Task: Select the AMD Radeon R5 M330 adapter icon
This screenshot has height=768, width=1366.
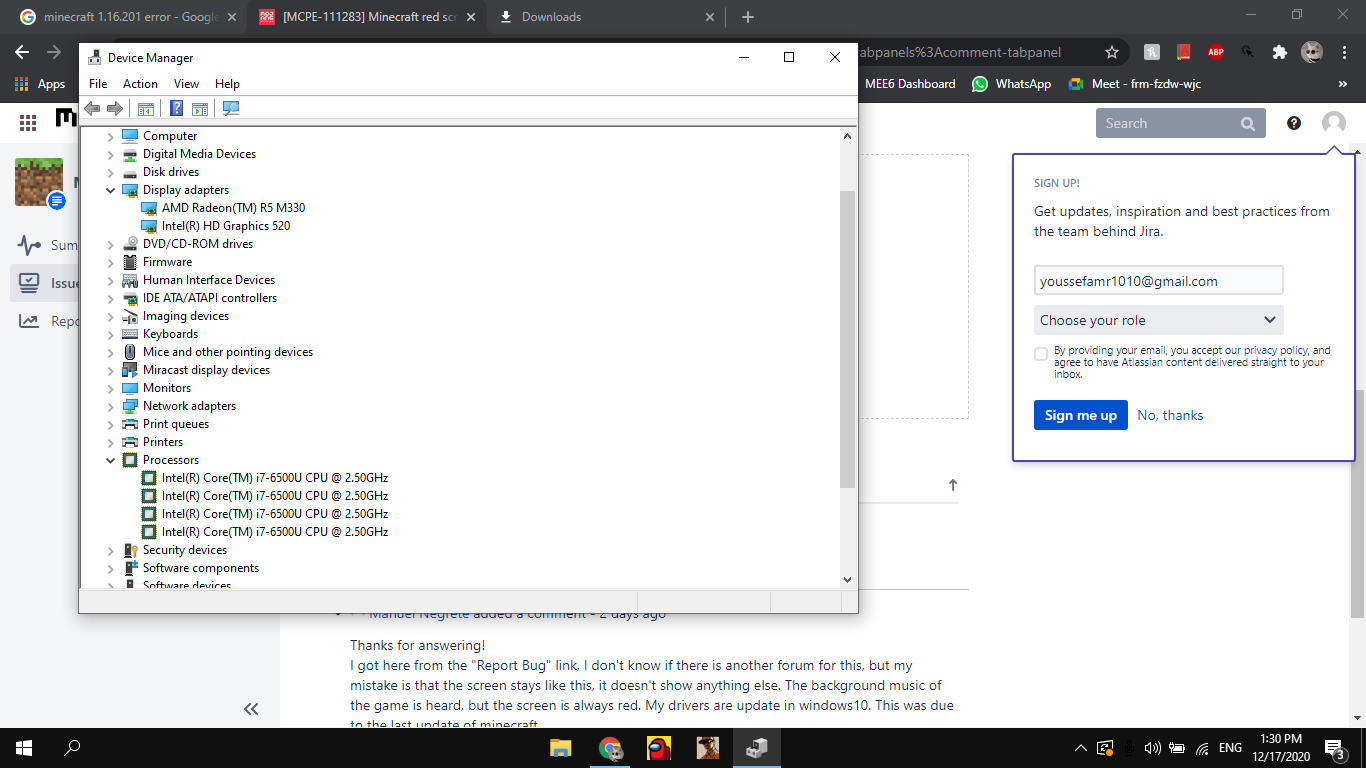Action: pyautogui.click(x=150, y=208)
